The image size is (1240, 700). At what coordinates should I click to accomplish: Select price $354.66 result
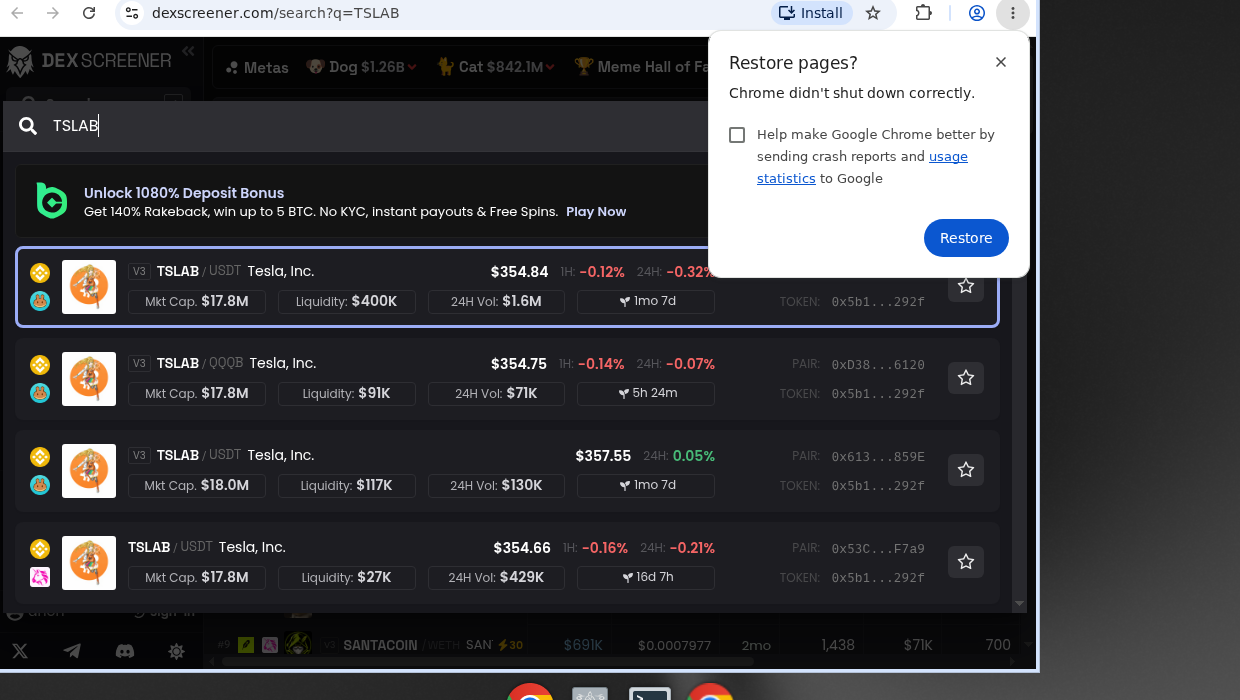point(522,548)
